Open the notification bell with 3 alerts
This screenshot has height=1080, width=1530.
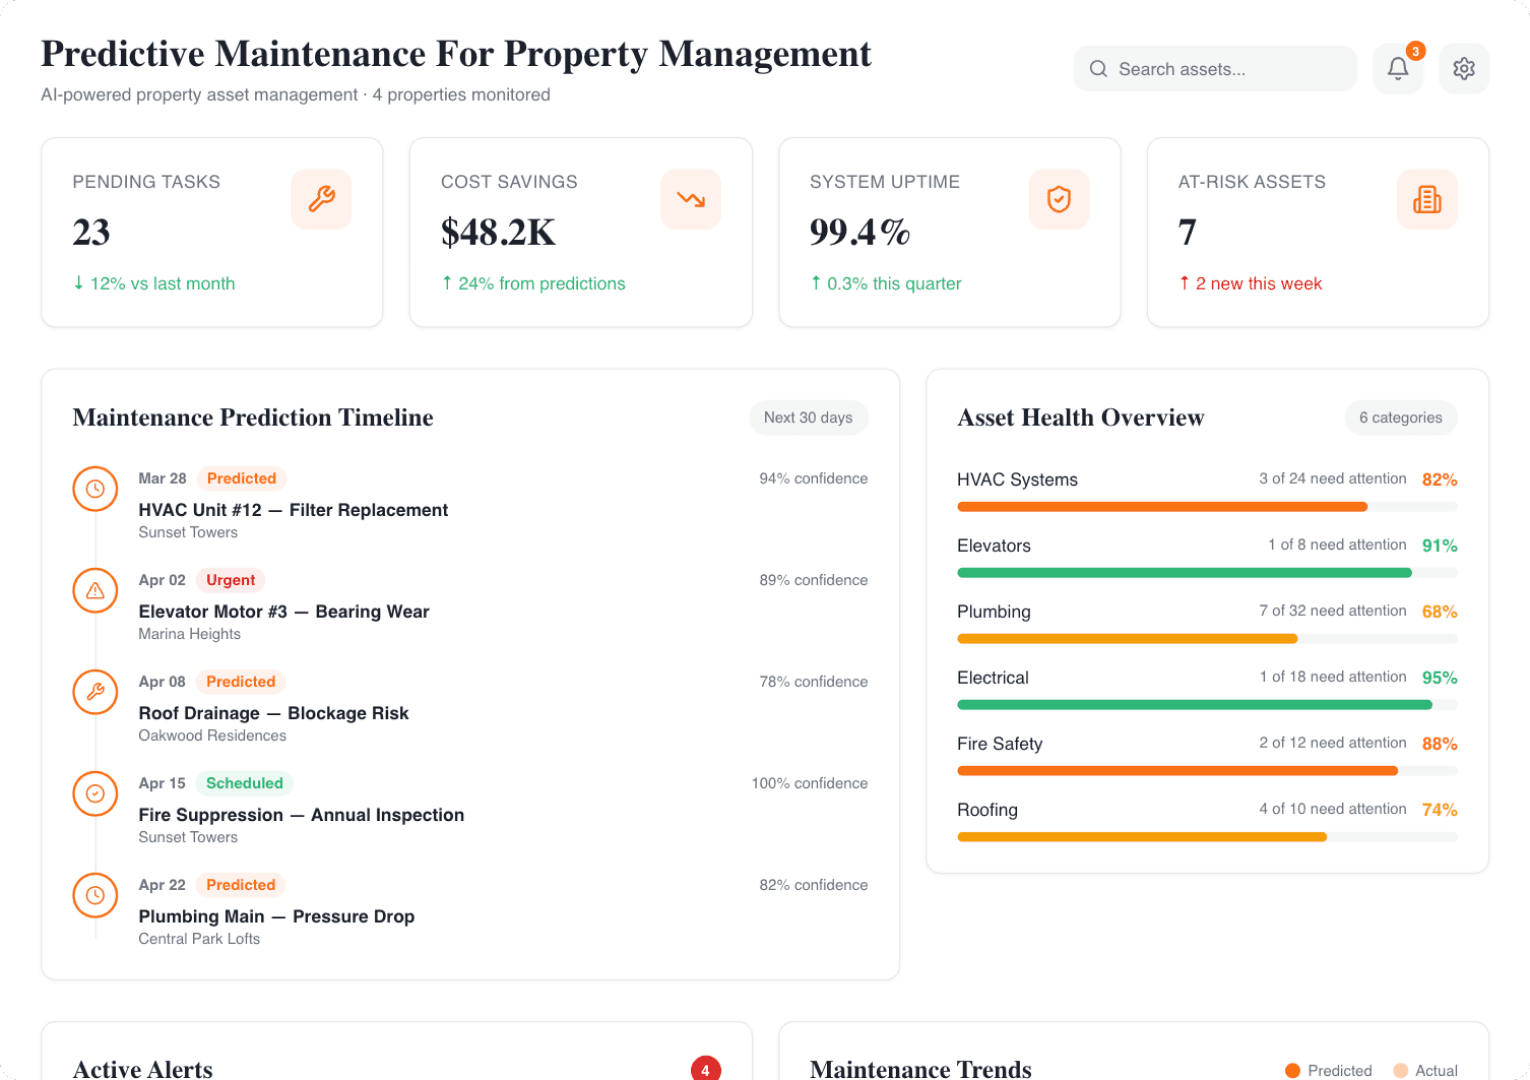(1398, 68)
